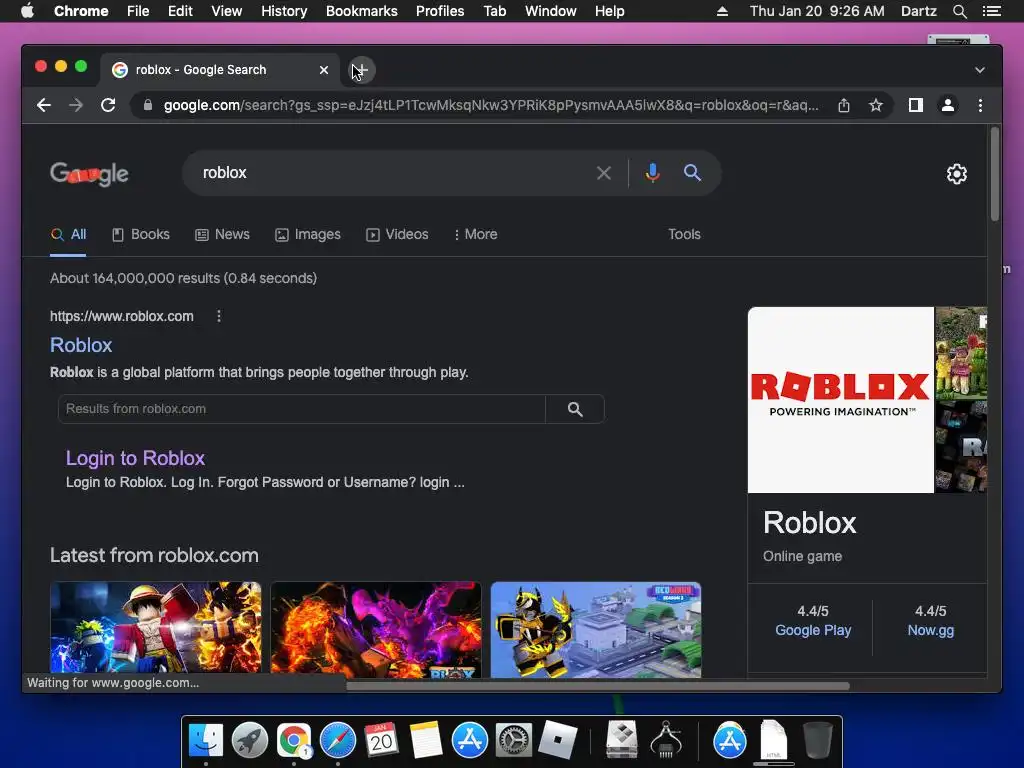Click the magnifier in Results from roblox.com box
The width and height of the screenshot is (1024, 768).
pos(575,409)
